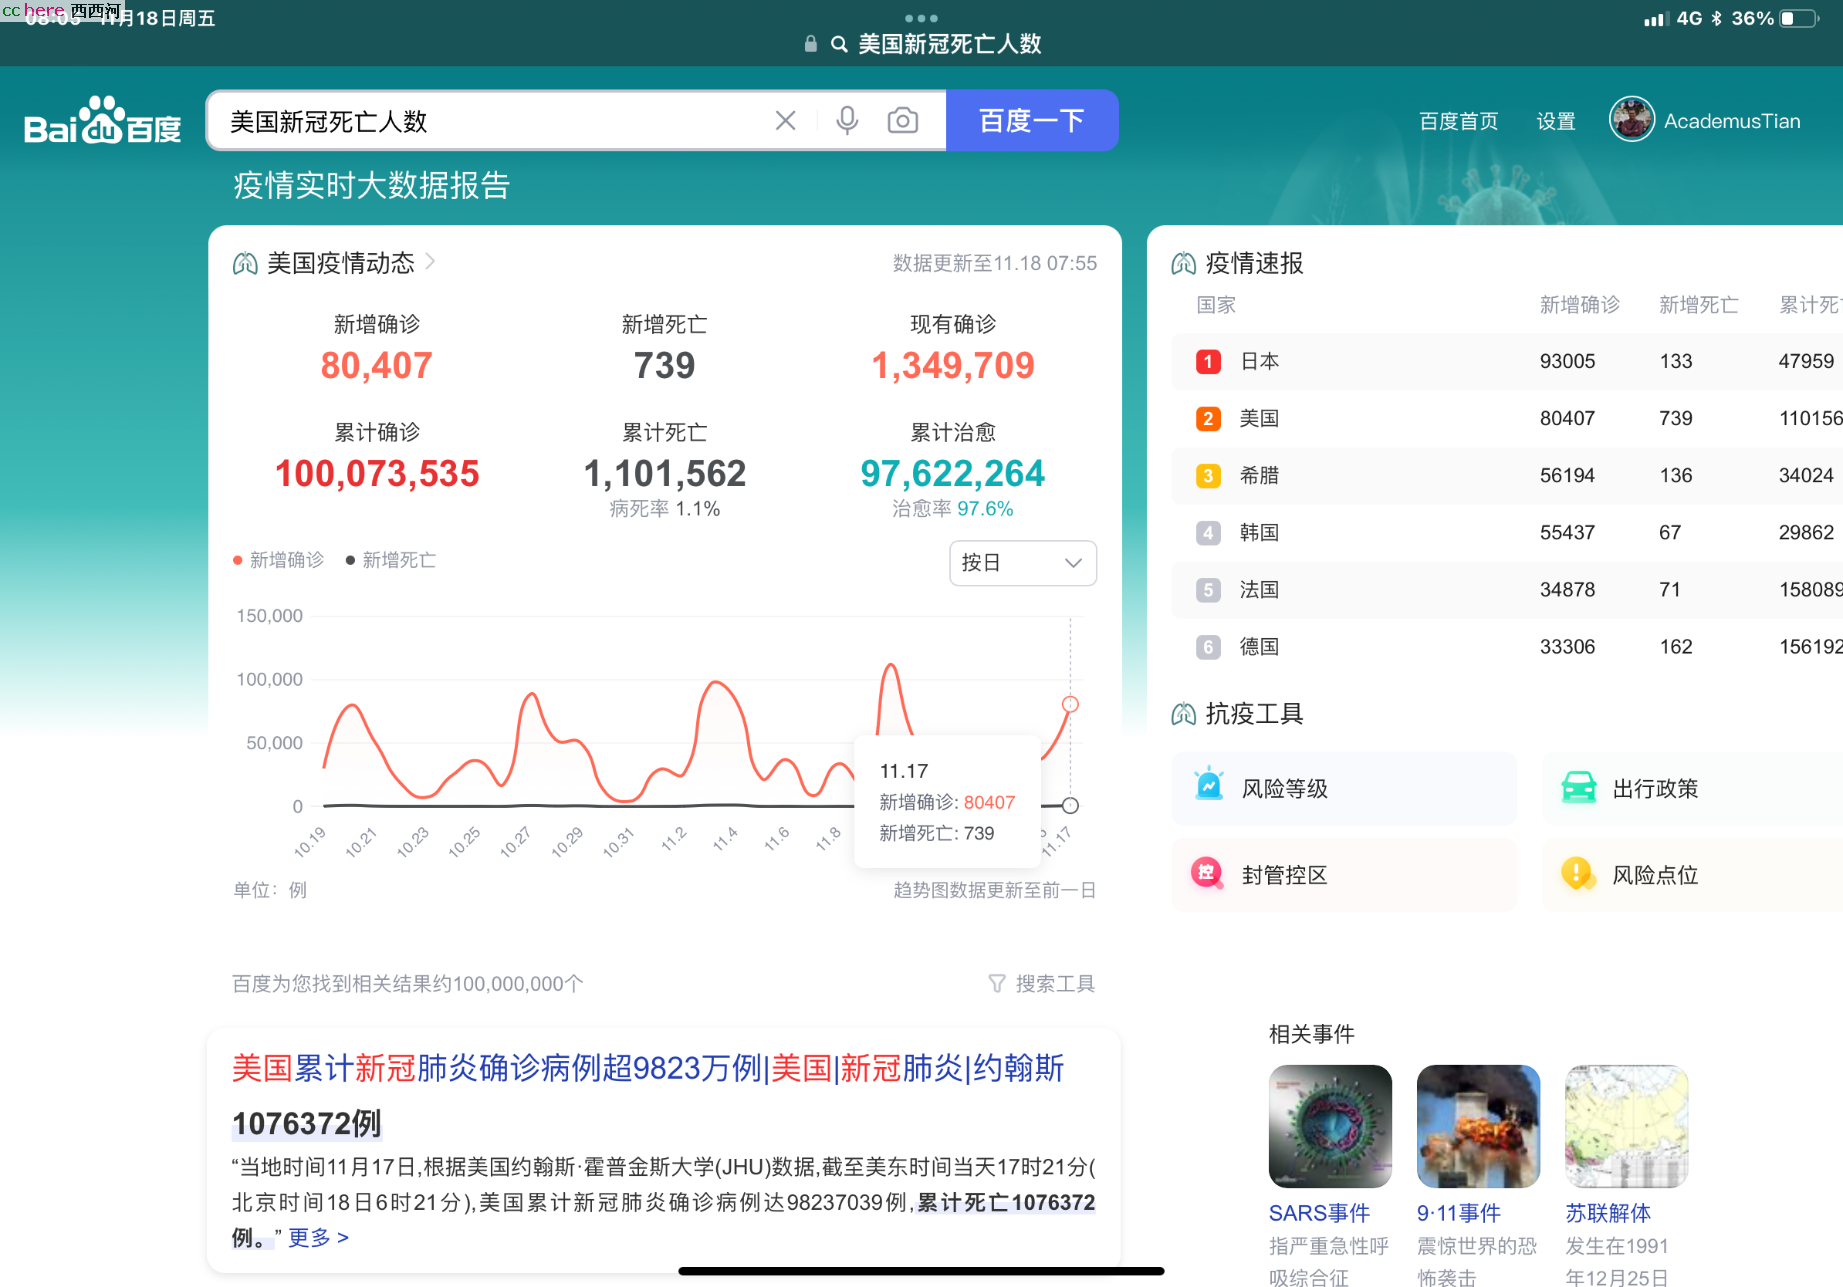Open 百度首页 link
The image size is (1843, 1287).
(x=1458, y=121)
